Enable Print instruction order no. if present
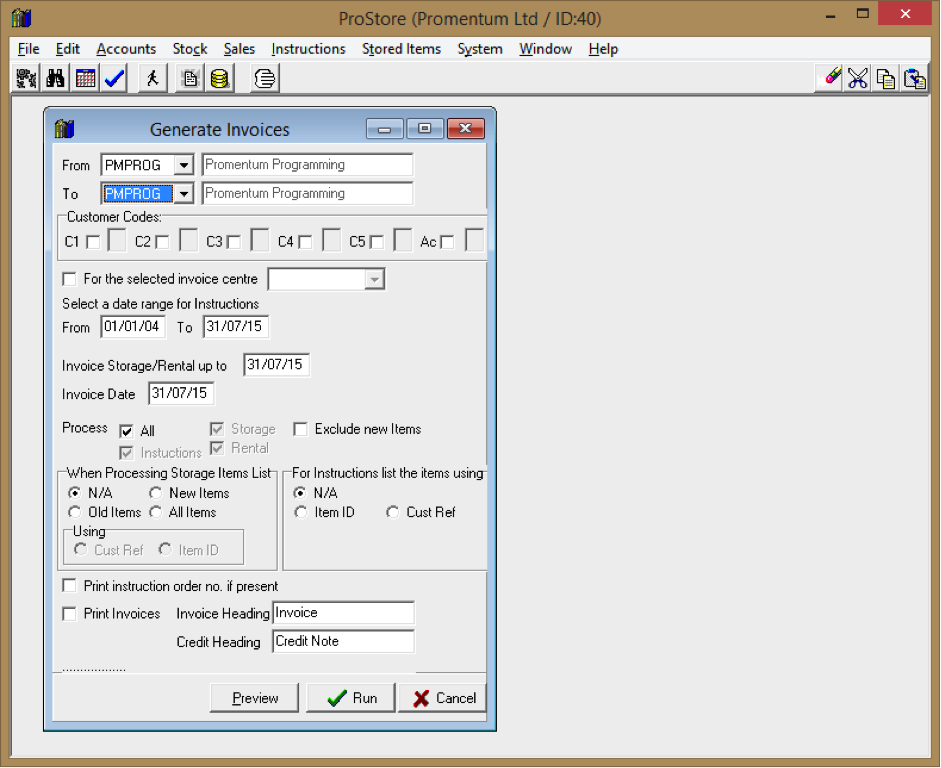 point(70,586)
